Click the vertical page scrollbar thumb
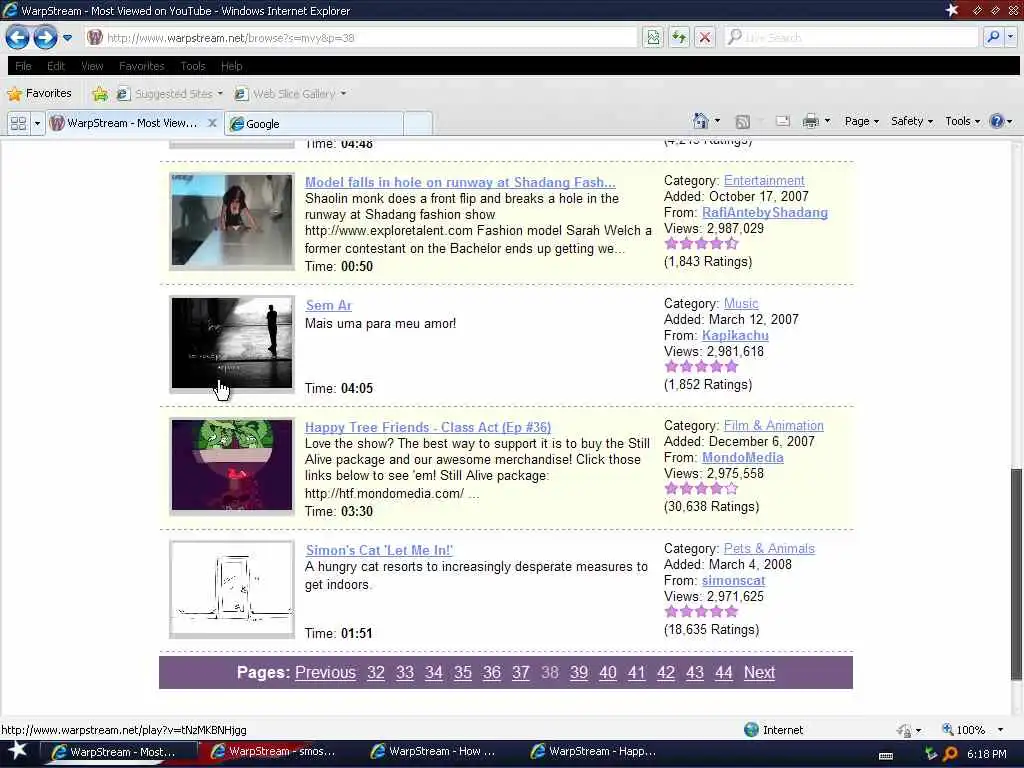 tap(1016, 574)
